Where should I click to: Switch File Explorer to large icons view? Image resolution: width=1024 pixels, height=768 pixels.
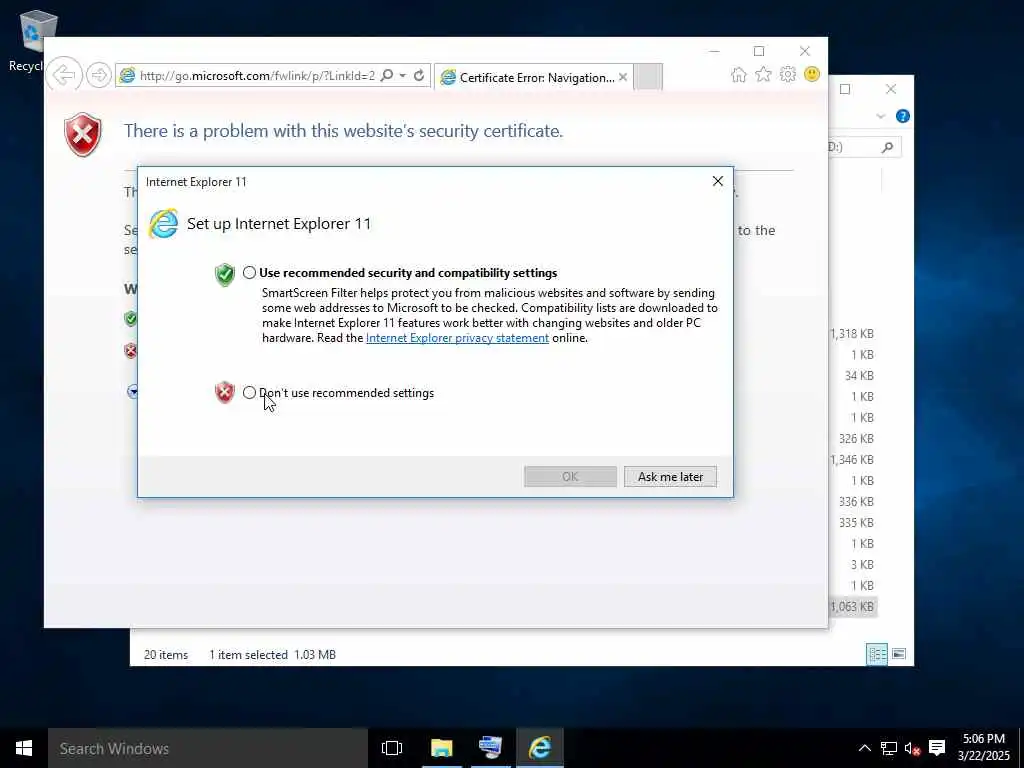coord(899,654)
